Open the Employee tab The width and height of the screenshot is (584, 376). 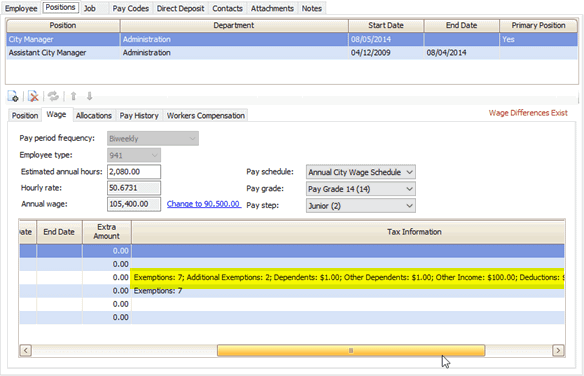[21, 8]
